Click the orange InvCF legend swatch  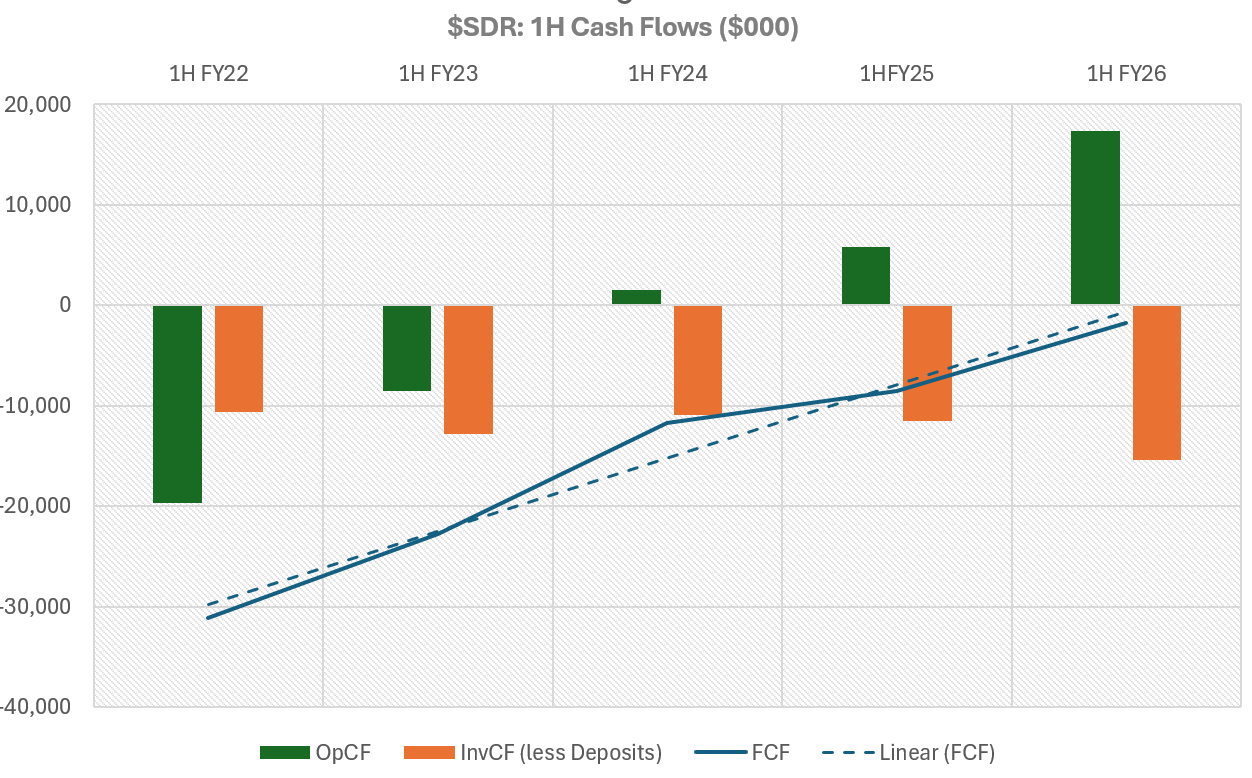[x=427, y=753]
